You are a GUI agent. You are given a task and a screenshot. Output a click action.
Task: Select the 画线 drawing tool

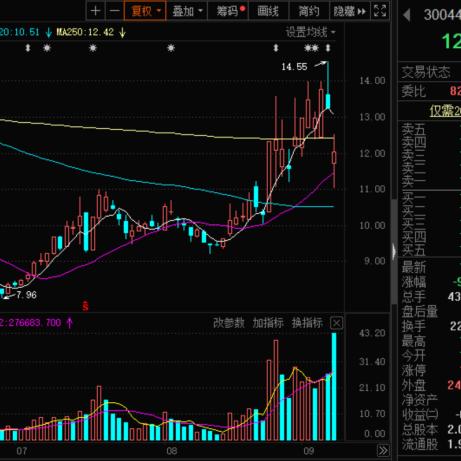pyautogui.click(x=268, y=11)
